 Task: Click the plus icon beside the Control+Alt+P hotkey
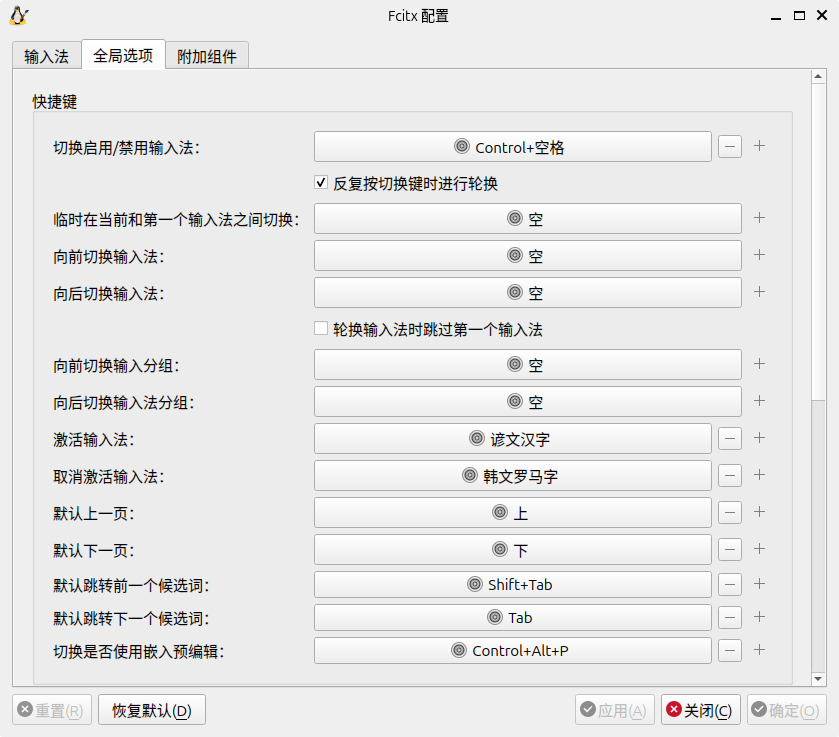(x=759, y=650)
